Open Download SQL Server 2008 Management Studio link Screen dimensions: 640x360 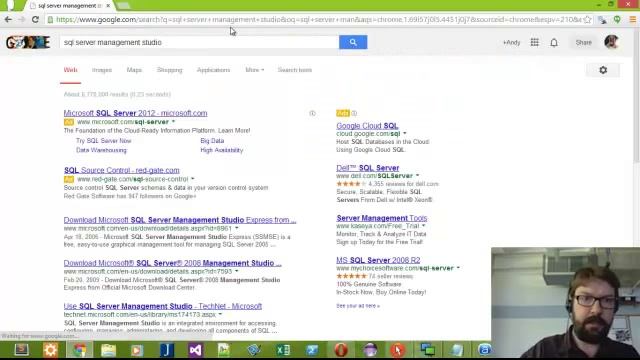tap(172, 263)
